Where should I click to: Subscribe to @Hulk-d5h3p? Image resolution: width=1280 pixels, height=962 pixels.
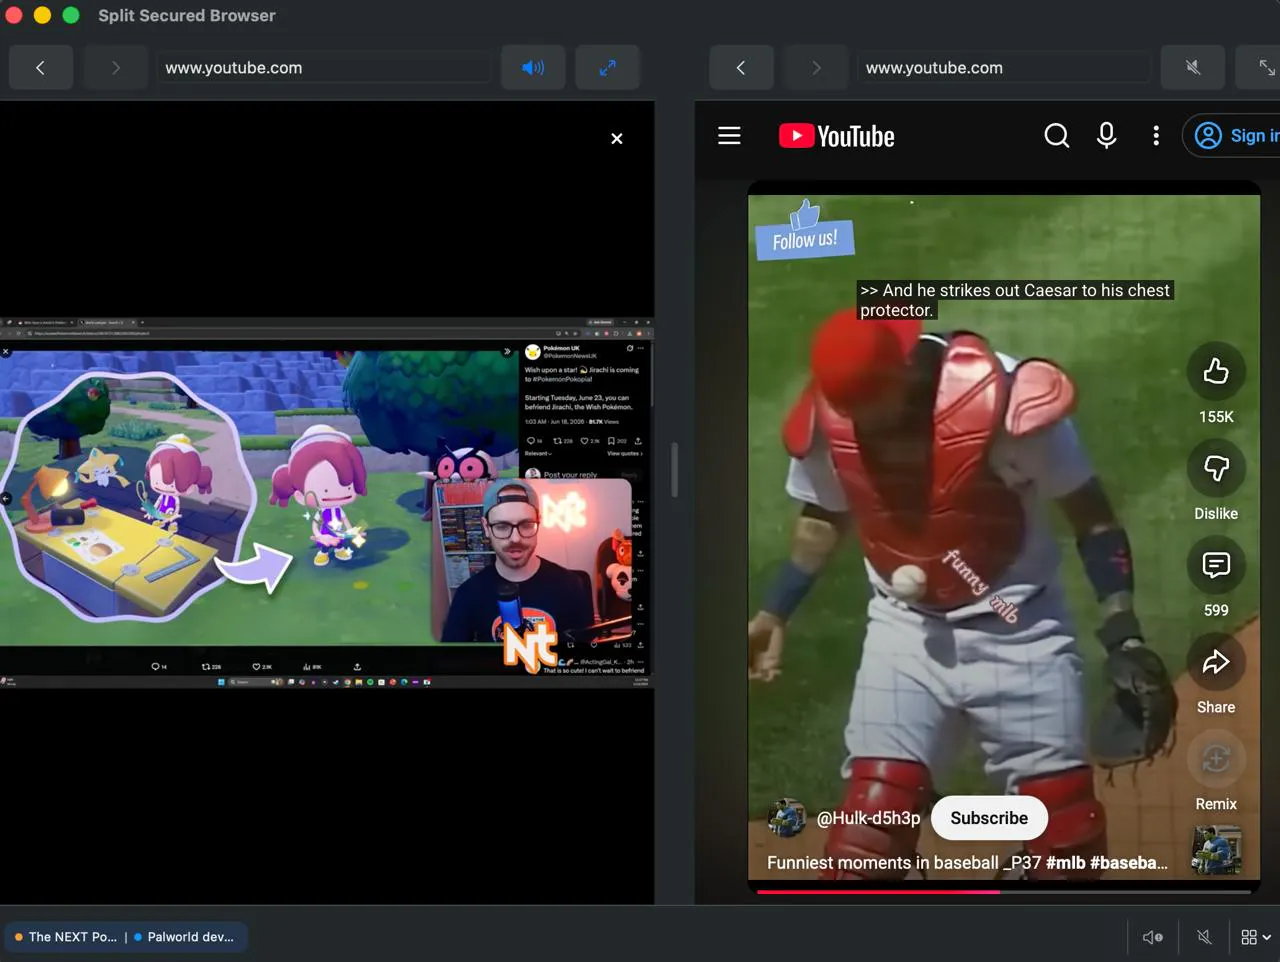(x=989, y=818)
